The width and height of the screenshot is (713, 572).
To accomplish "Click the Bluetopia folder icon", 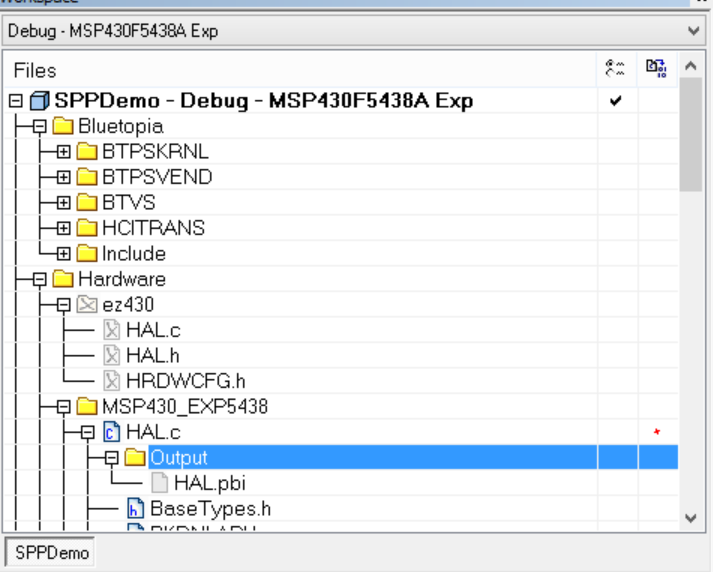I will point(63,126).
